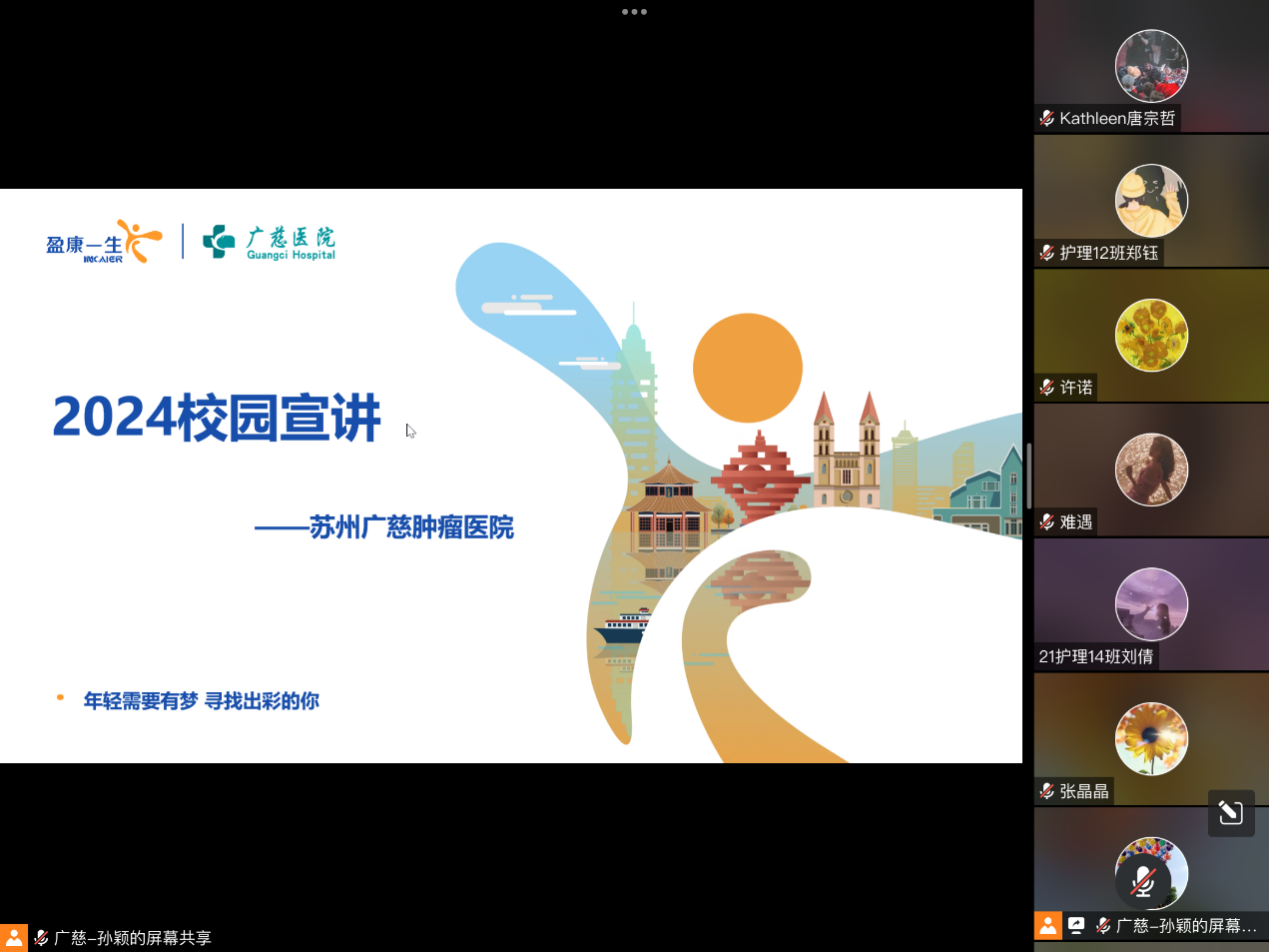Viewport: 1269px width, 952px height.
Task: Select 21护理14班刘倩's avatar
Action: pyautogui.click(x=1152, y=604)
